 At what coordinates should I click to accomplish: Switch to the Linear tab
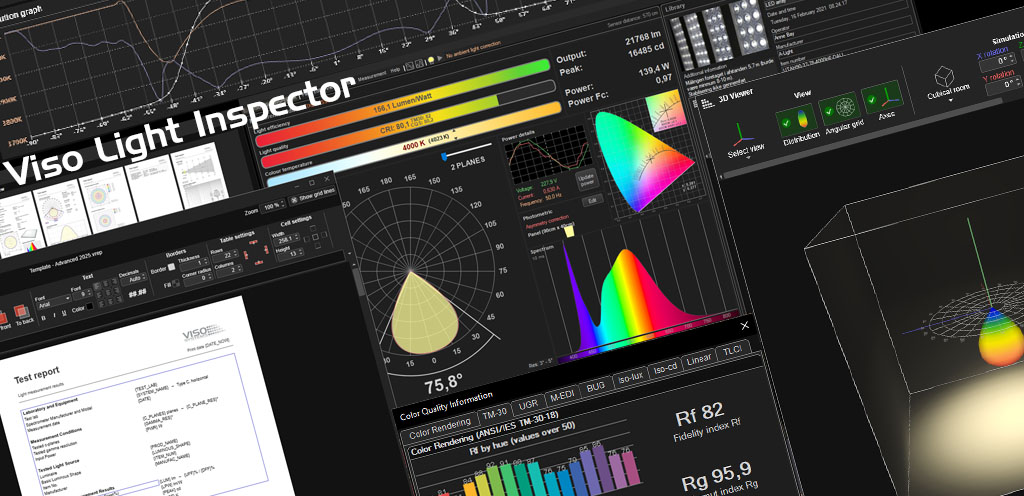(x=699, y=360)
